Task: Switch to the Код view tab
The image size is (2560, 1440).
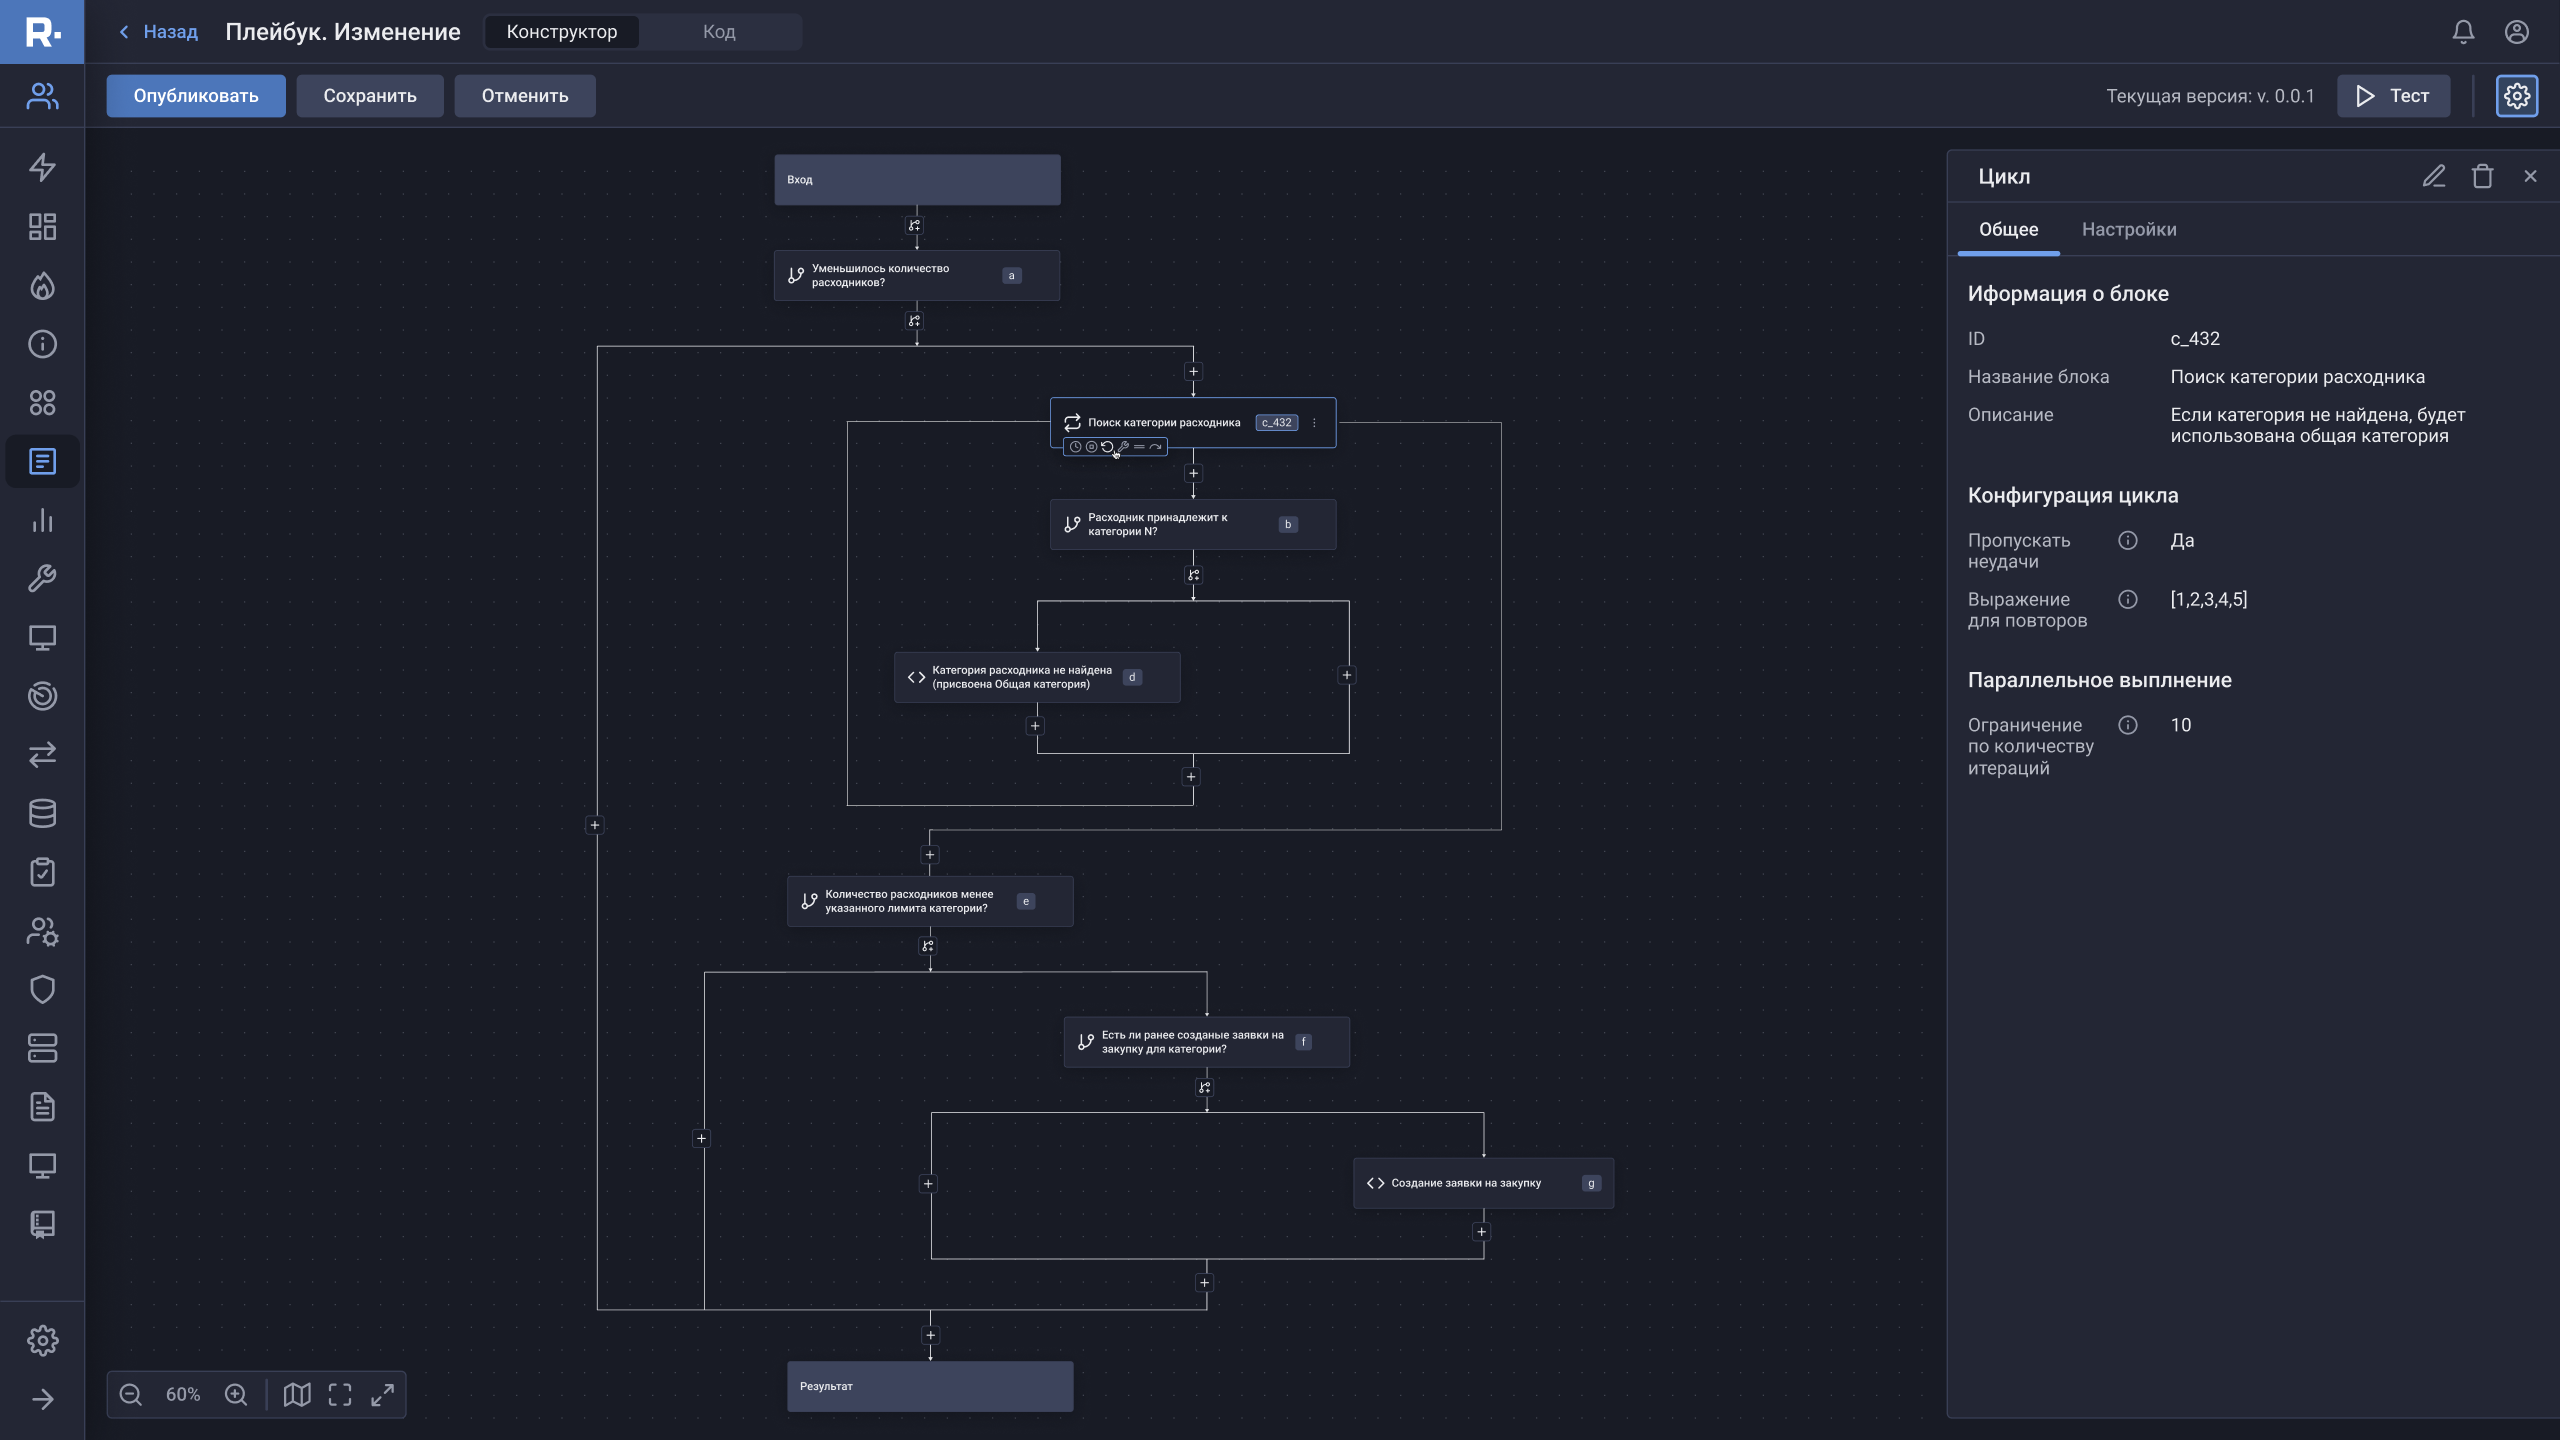Action: (x=719, y=32)
